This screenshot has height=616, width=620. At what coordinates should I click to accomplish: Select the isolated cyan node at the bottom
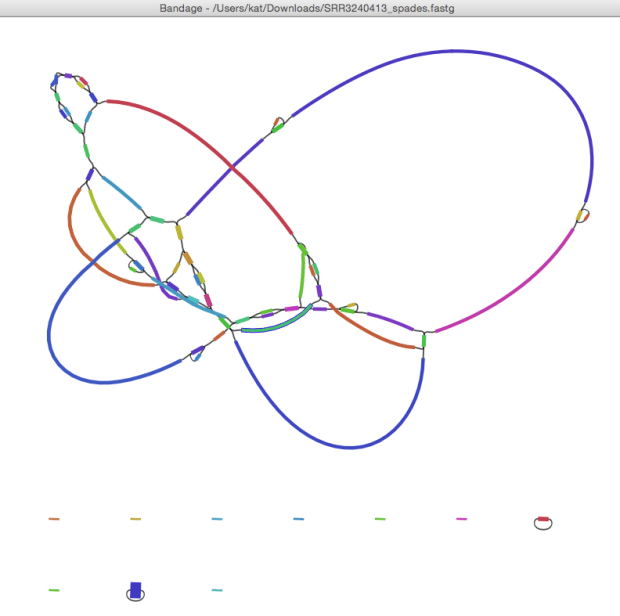tap(217, 590)
